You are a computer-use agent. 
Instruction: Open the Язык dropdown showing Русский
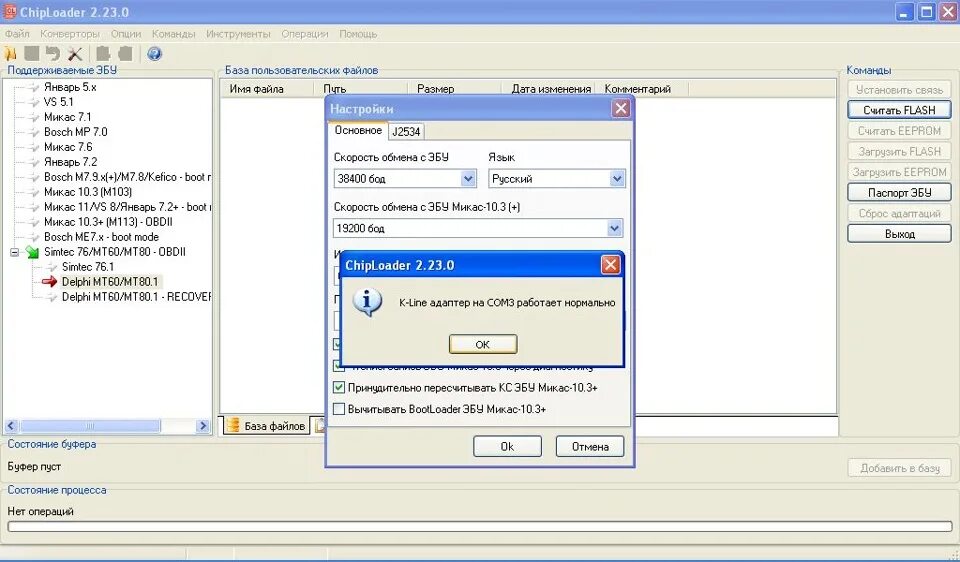pyautogui.click(x=617, y=179)
